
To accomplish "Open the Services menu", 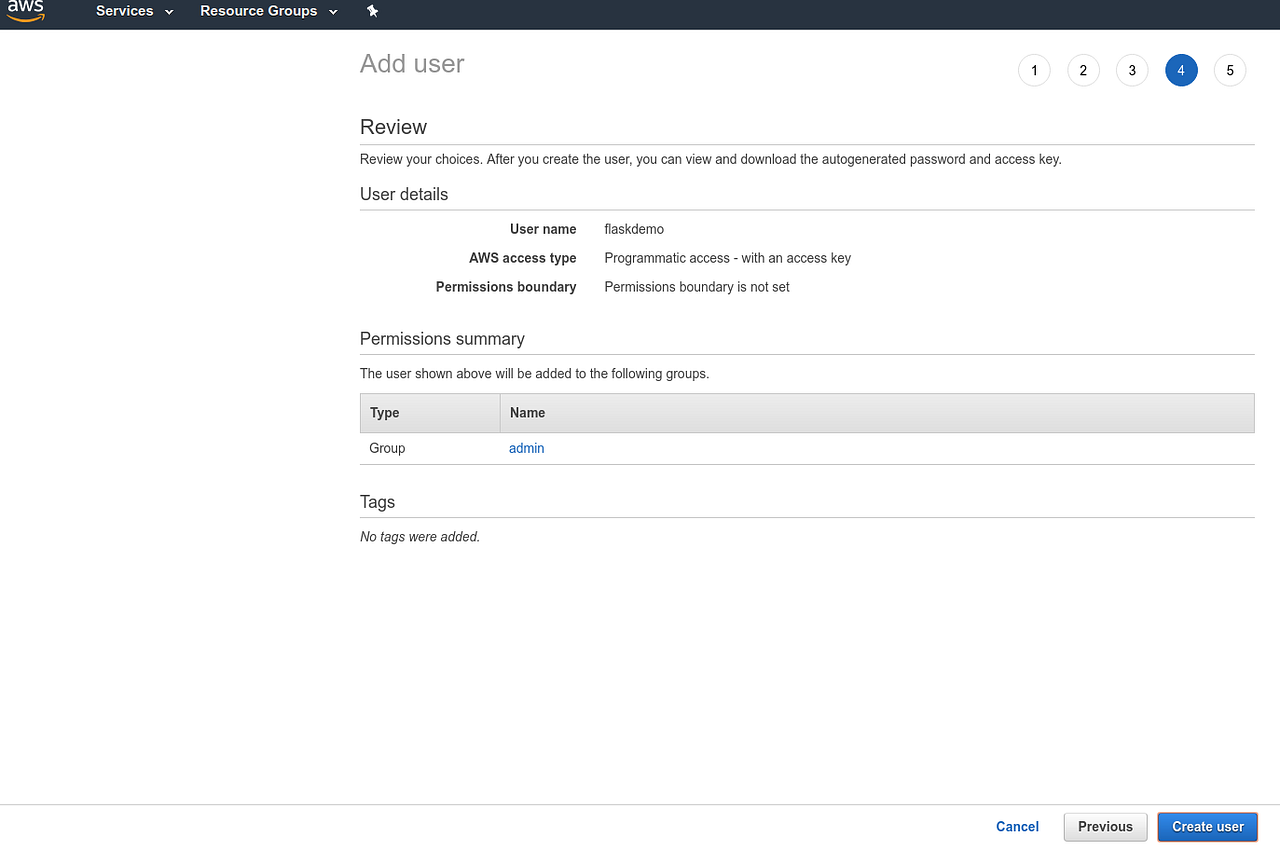I will click(x=123, y=12).
